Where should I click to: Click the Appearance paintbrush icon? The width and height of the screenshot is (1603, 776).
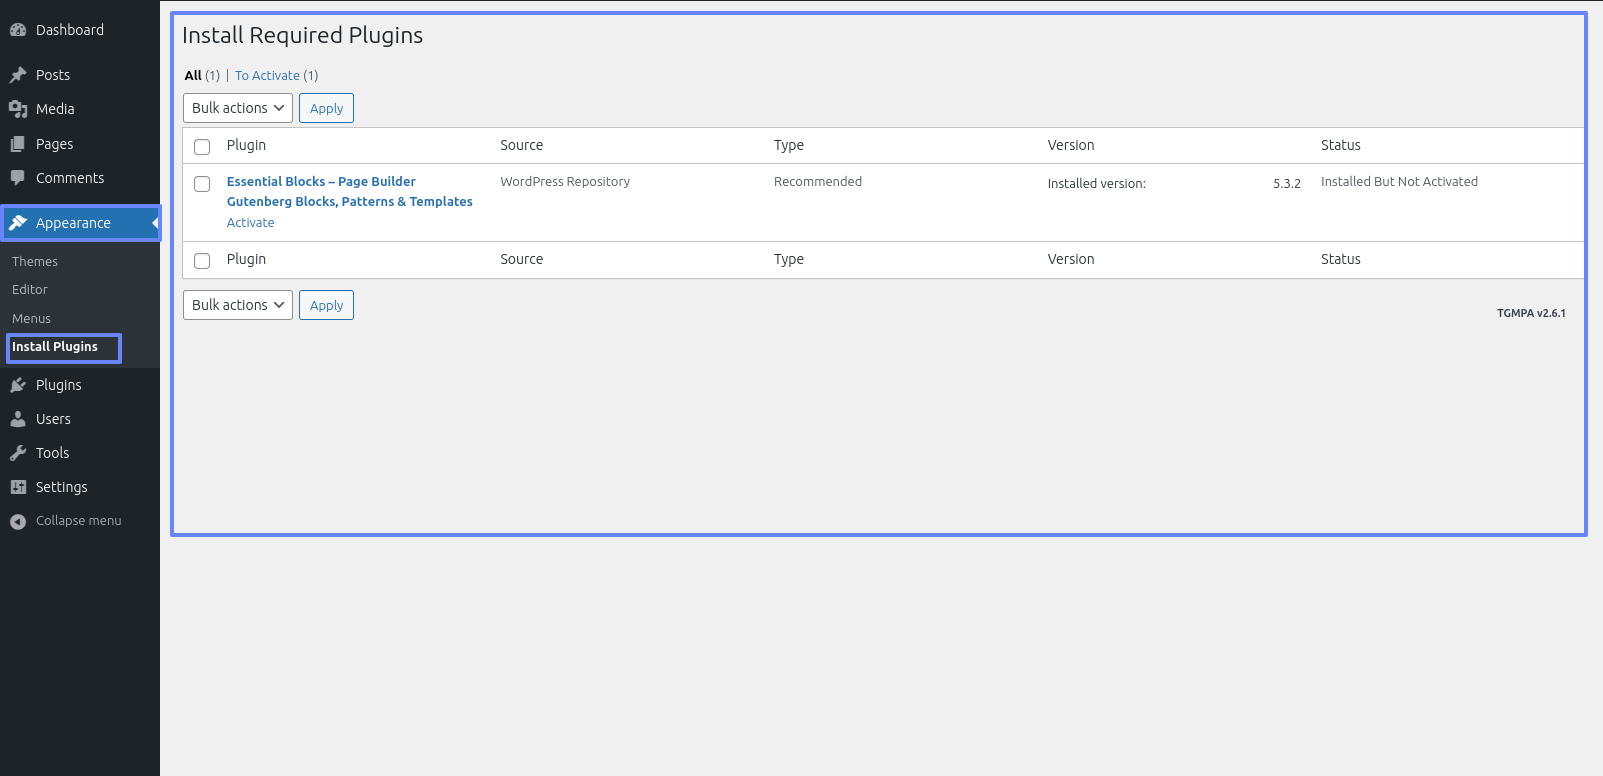point(18,223)
